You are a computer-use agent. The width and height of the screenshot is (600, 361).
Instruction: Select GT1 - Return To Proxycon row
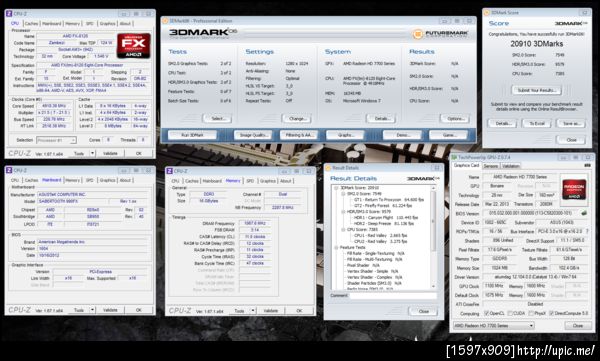(388, 200)
